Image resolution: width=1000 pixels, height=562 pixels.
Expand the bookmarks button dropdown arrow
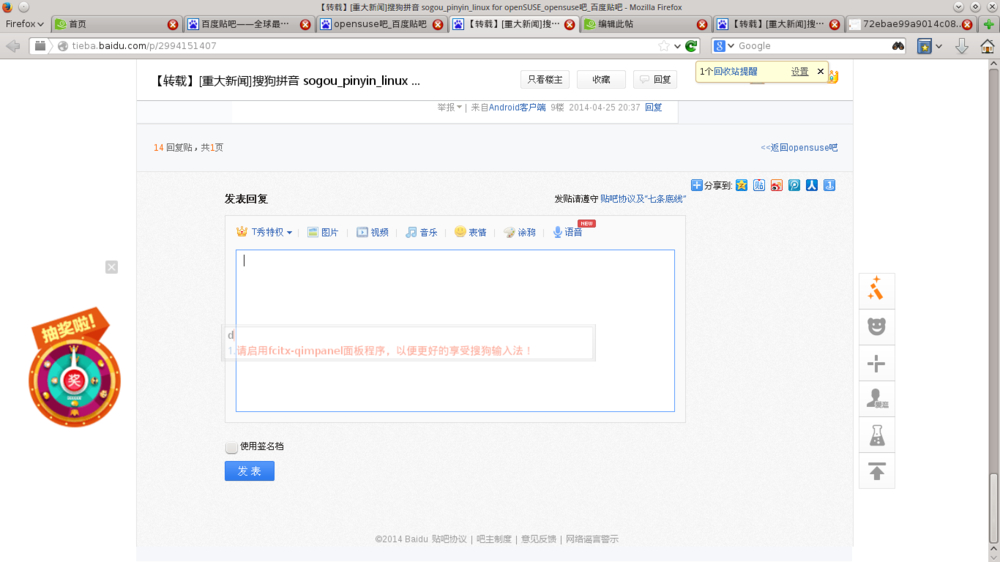pos(939,46)
